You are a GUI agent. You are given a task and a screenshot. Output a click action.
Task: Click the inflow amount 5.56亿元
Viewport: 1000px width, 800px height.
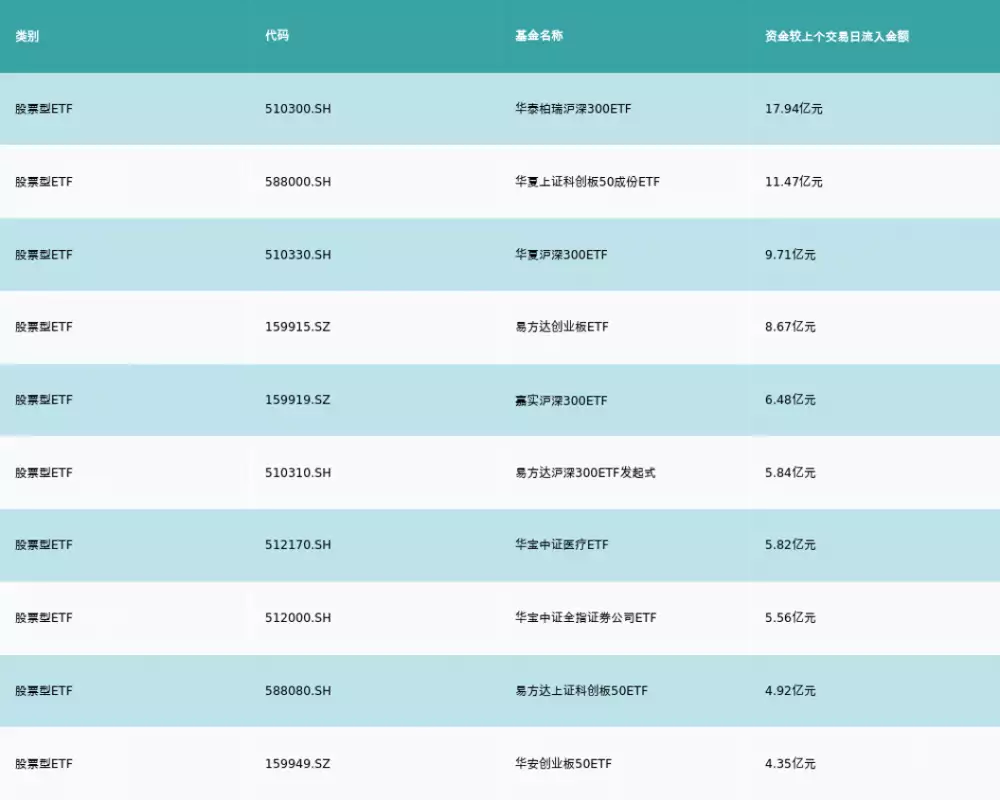790,618
